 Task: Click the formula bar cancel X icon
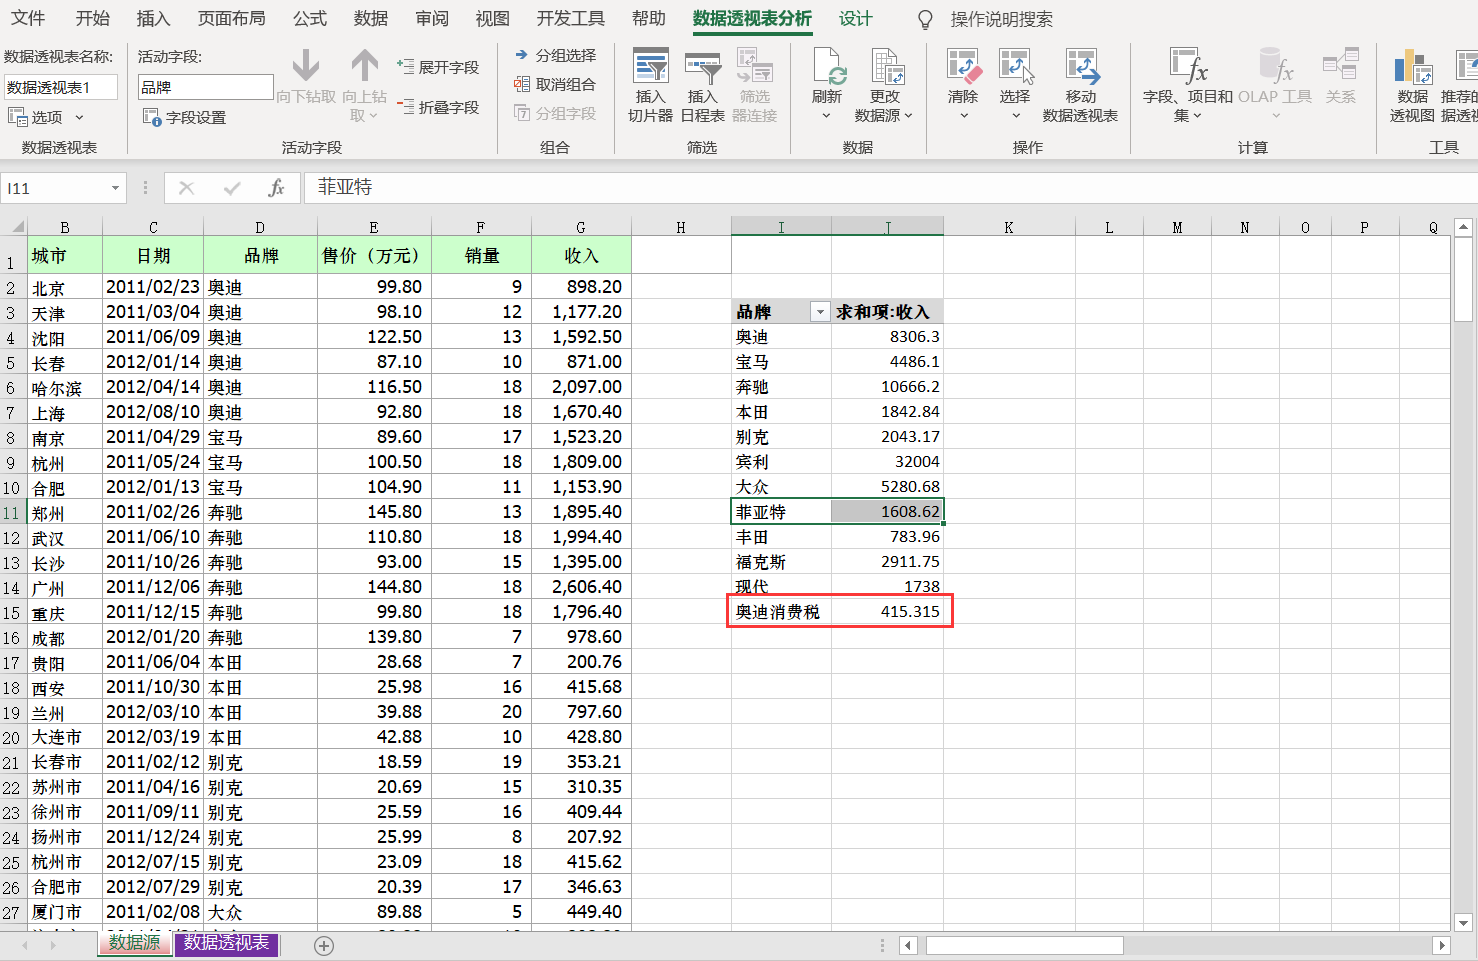[186, 187]
